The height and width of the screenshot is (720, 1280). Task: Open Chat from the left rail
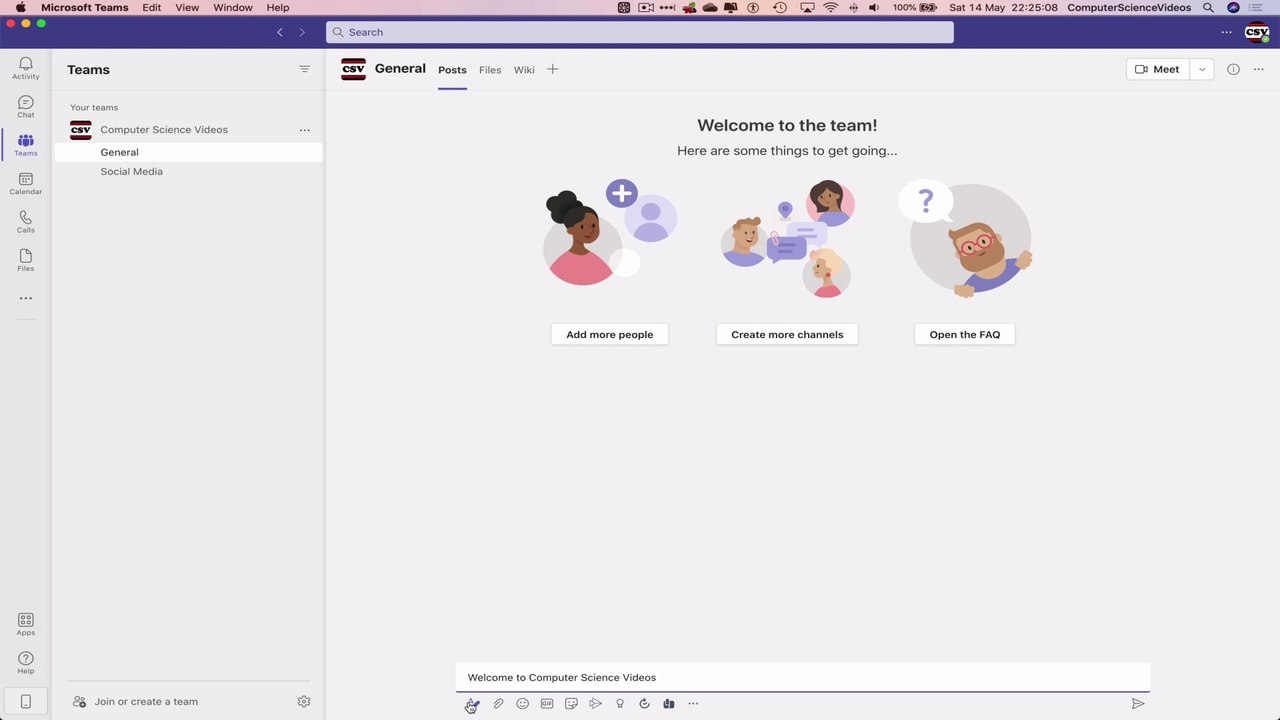tap(26, 107)
